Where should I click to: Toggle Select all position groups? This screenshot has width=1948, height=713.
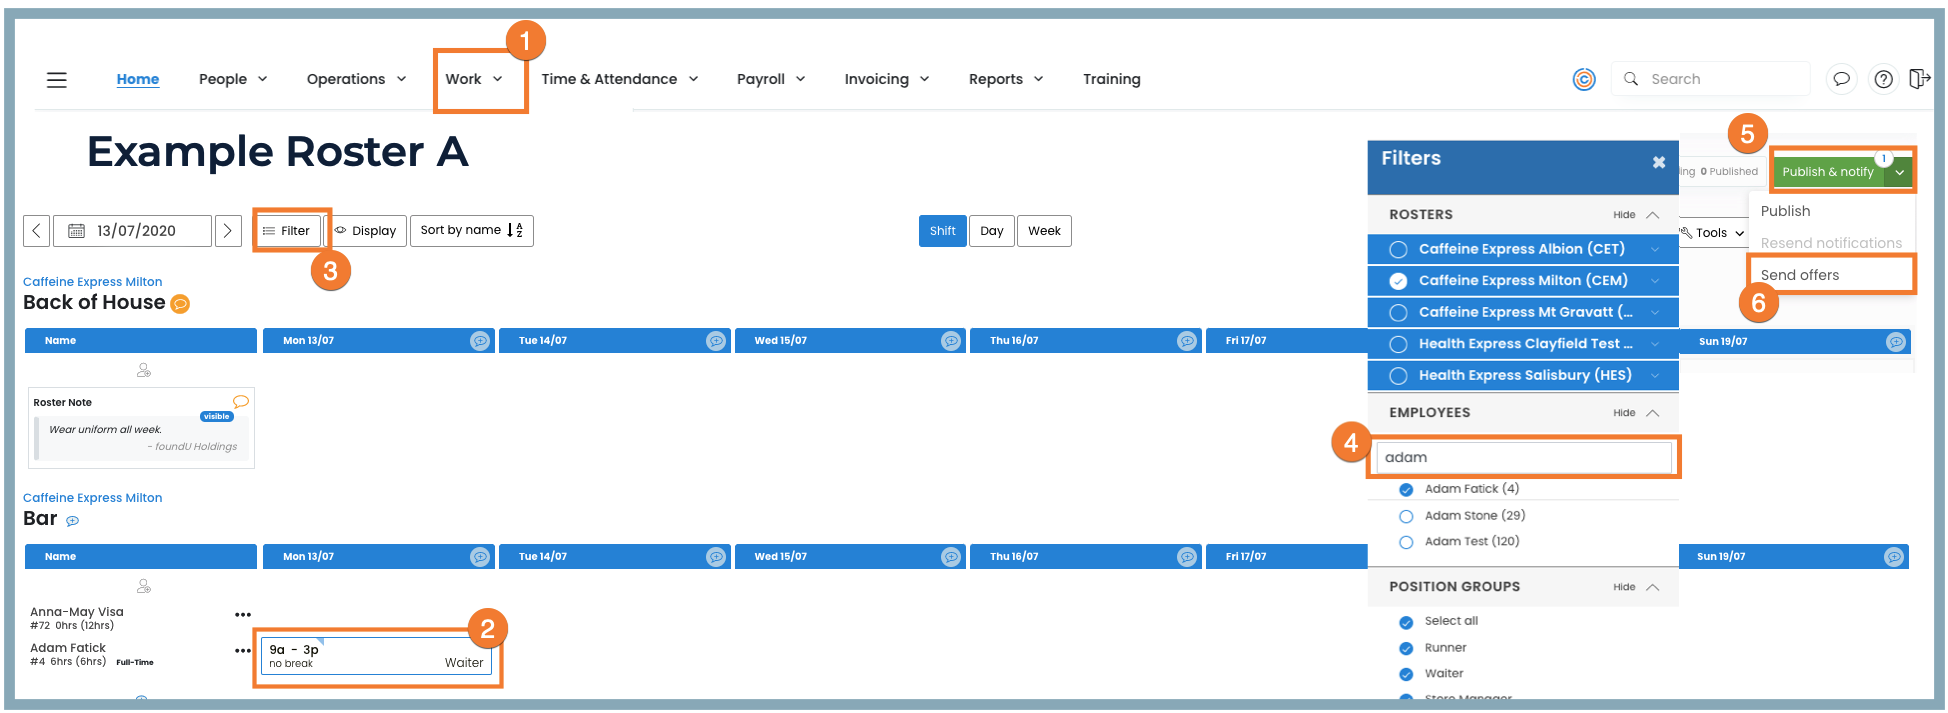point(1406,622)
